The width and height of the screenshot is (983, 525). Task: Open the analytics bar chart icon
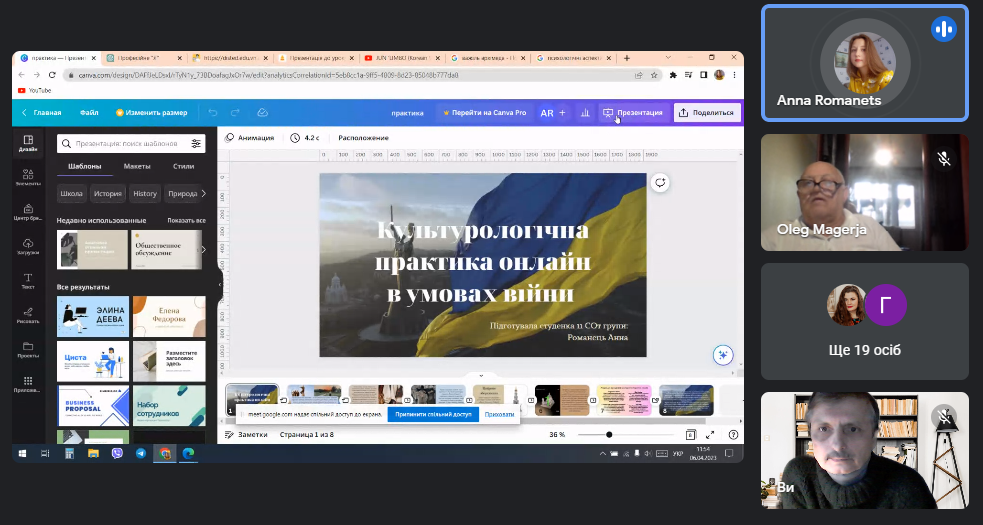(585, 113)
